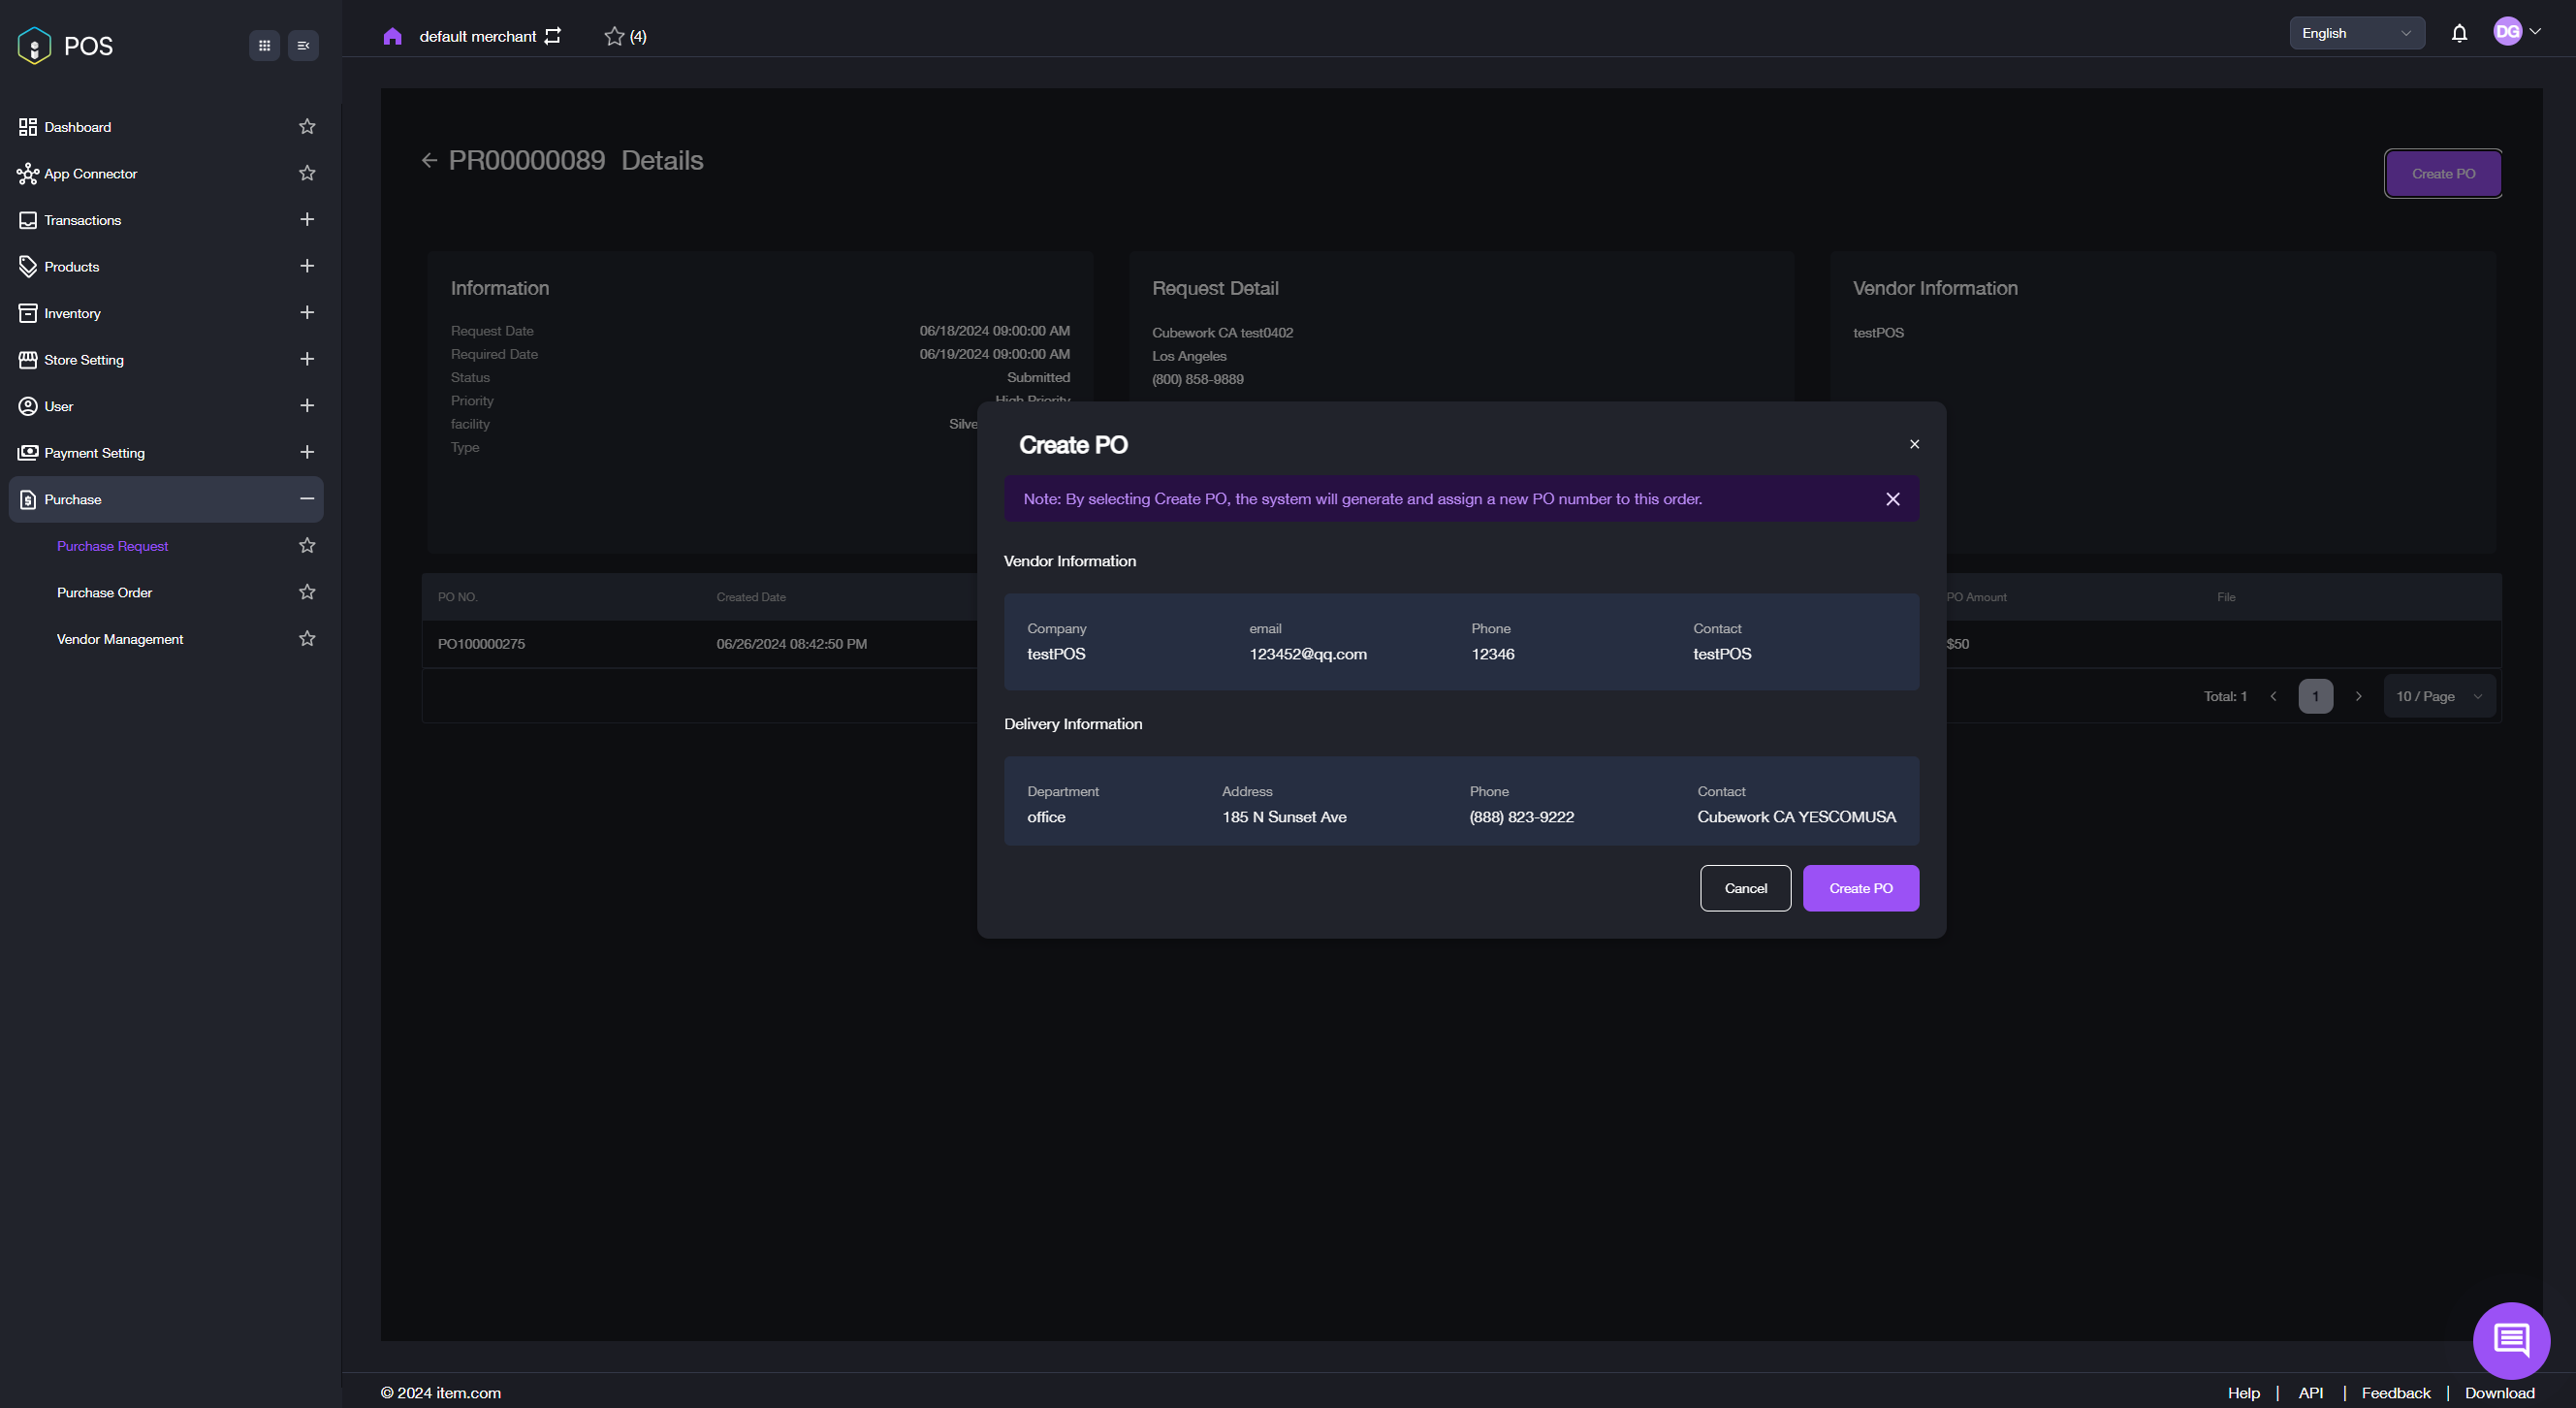Image resolution: width=2576 pixels, height=1408 pixels.
Task: Toggle favorite star for Purchase Order
Action: (307, 592)
